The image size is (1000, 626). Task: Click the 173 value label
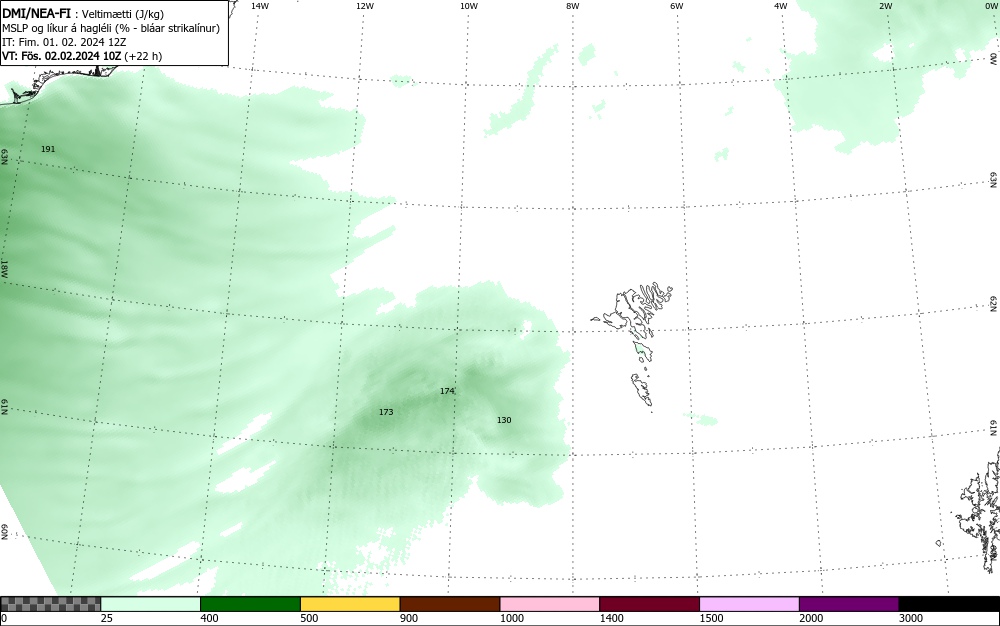pyautogui.click(x=386, y=412)
